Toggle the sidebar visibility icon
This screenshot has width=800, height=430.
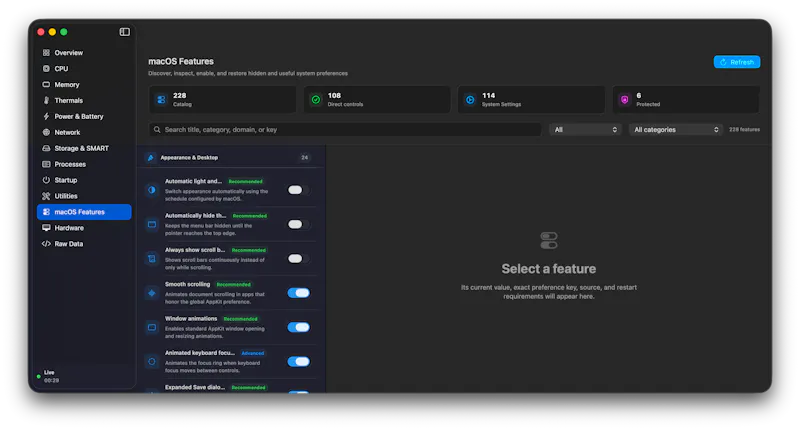pyautogui.click(x=124, y=32)
